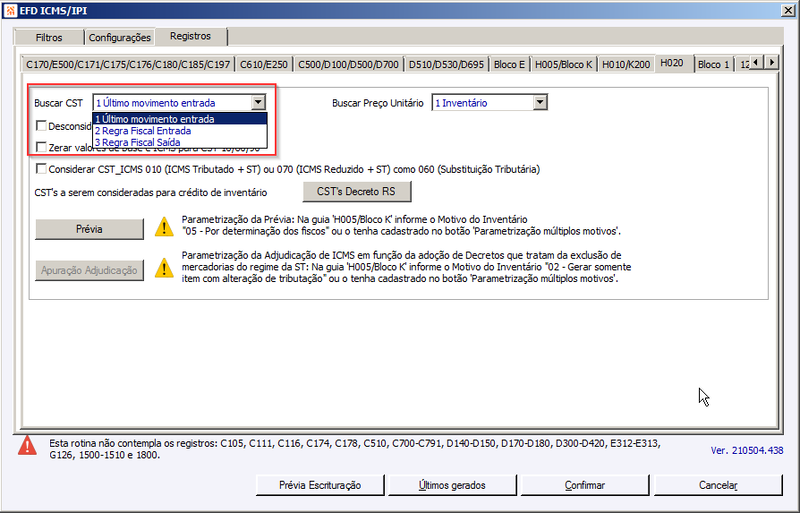Open the CST's Decreto RS button
This screenshot has height=513, width=800.
coord(357,191)
